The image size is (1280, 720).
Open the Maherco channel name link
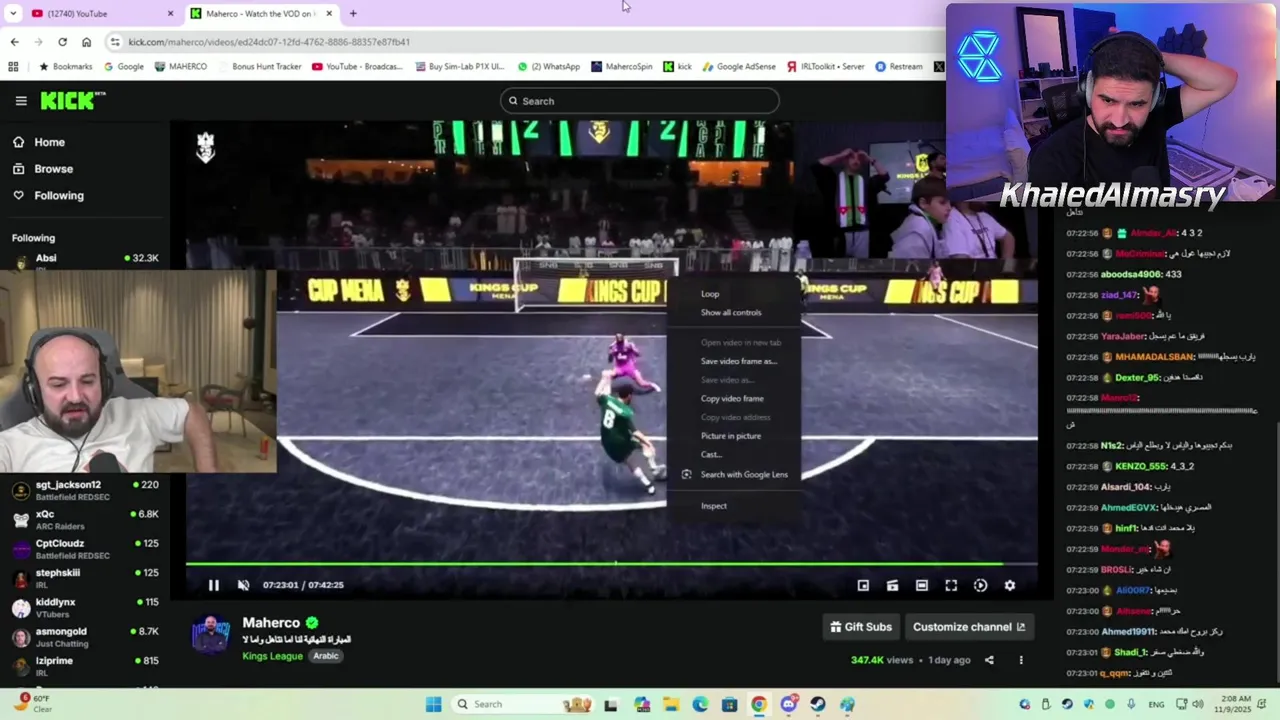(x=271, y=623)
